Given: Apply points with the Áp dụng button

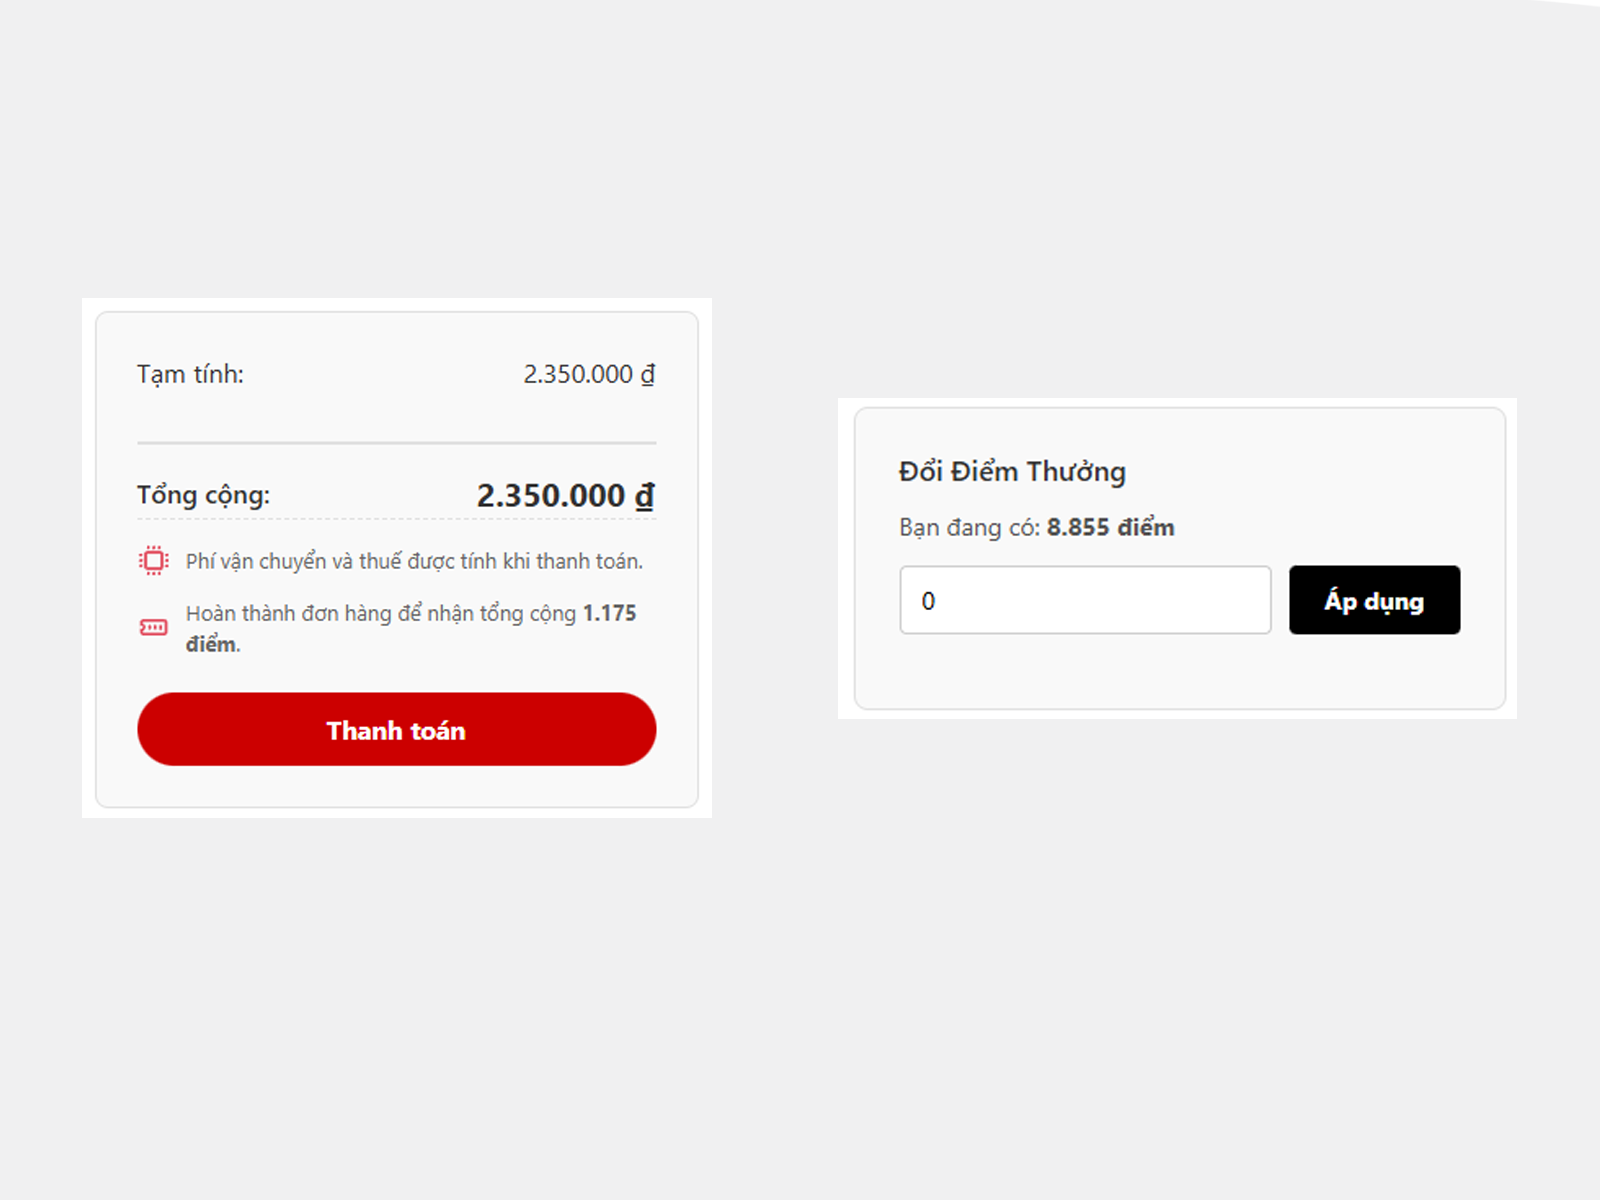Looking at the screenshot, I should 1374,600.
